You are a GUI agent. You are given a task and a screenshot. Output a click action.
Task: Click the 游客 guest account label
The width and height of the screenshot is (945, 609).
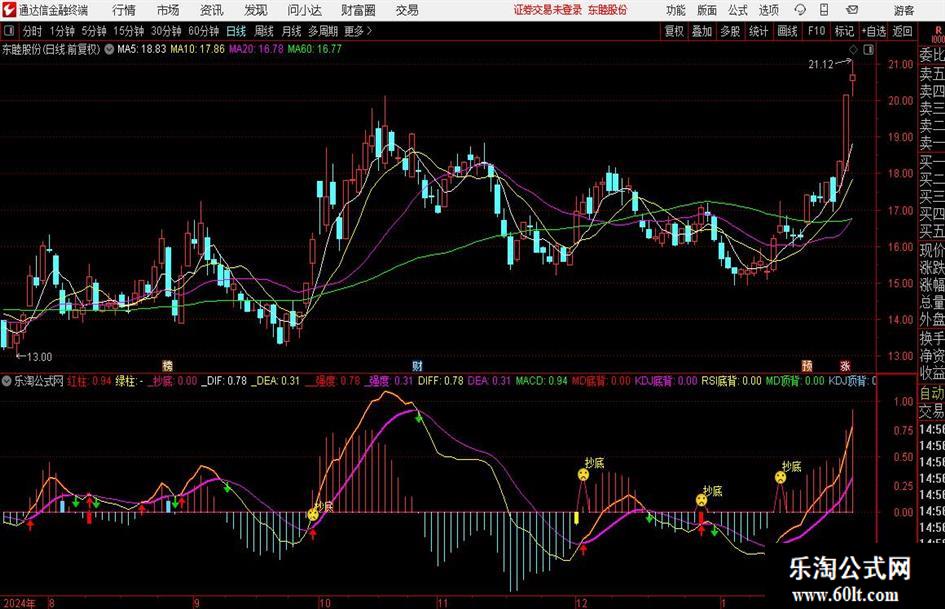(904, 10)
